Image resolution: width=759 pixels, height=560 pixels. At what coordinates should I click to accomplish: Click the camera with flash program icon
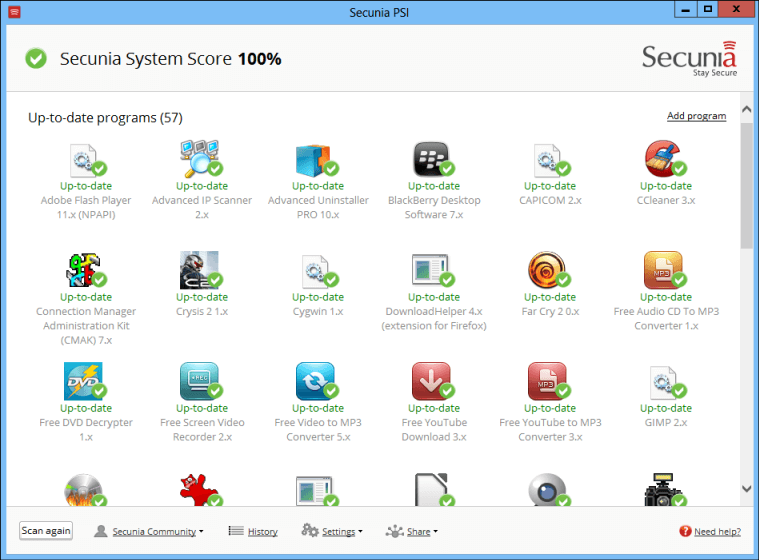pos(665,490)
